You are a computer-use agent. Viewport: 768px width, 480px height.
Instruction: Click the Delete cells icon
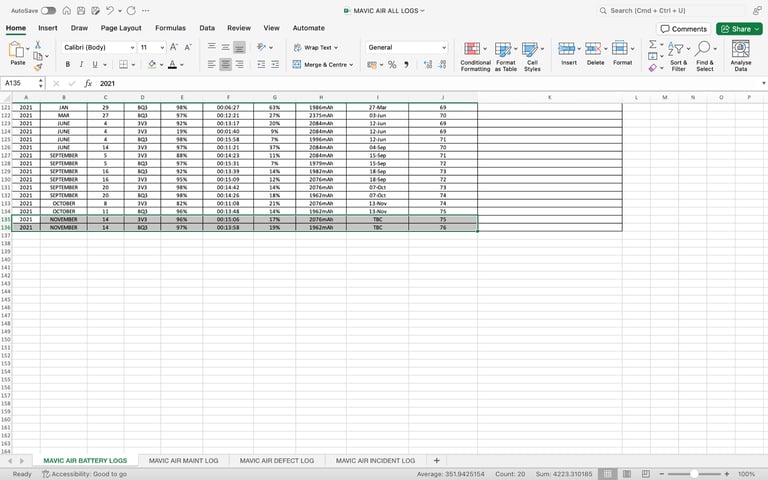[x=593, y=48]
